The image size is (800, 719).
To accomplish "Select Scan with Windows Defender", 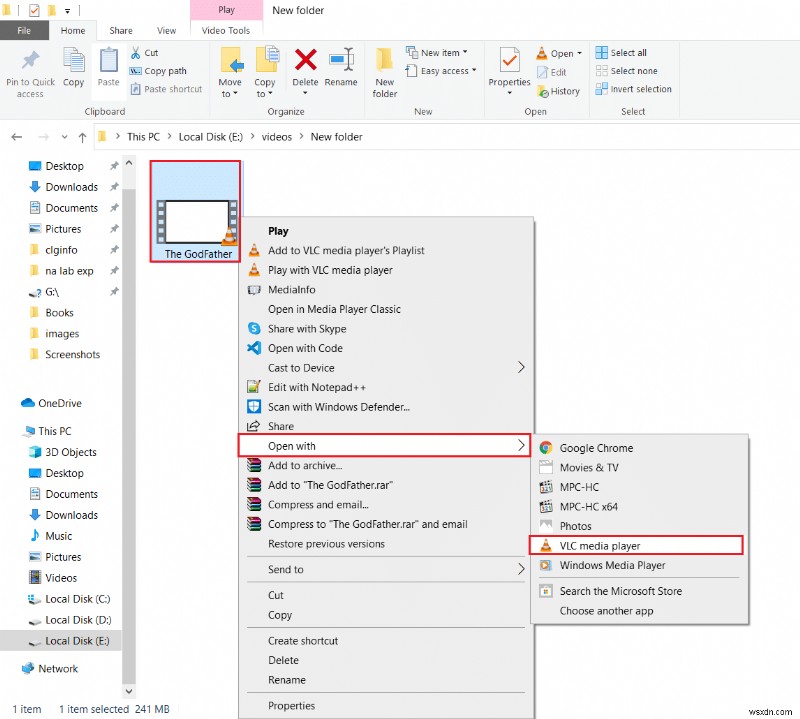I will tap(386, 407).
